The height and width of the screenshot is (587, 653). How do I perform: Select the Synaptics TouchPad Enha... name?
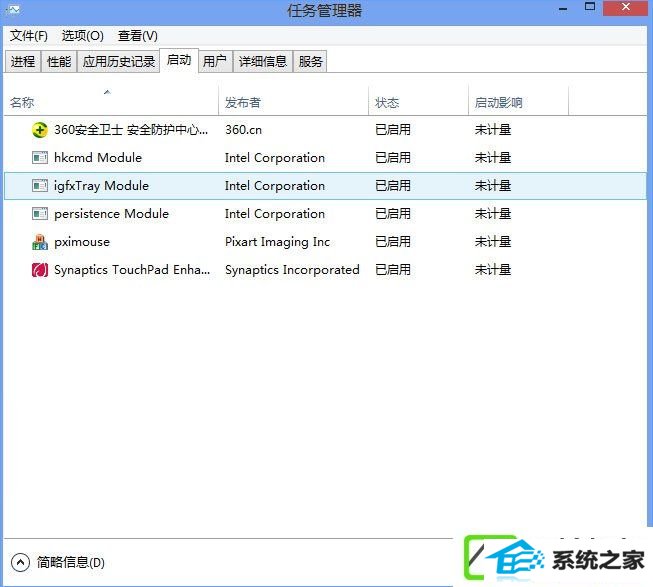[132, 270]
